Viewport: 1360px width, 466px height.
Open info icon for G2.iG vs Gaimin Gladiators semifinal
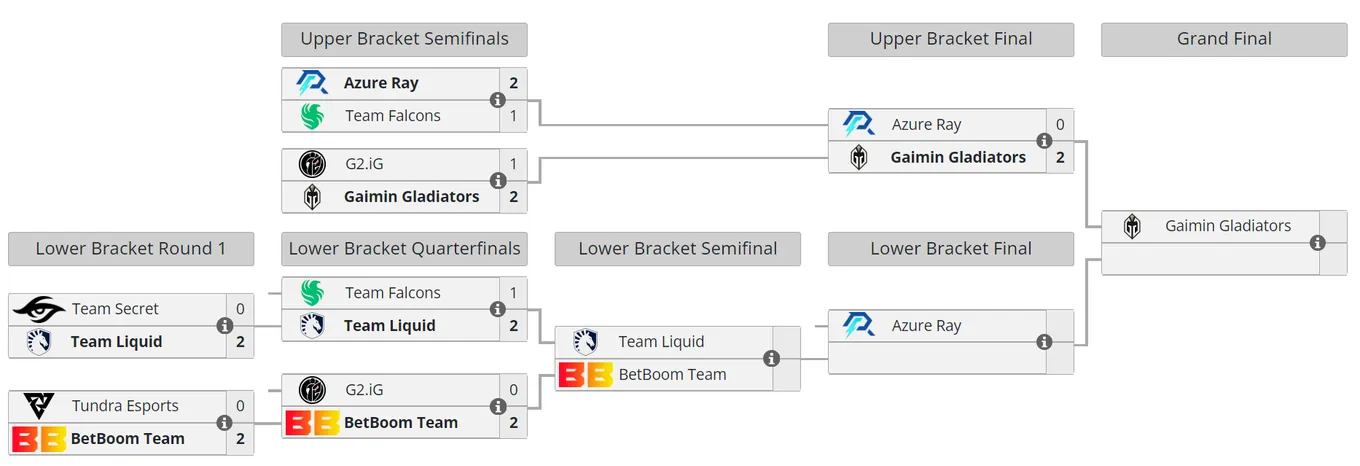coord(497,181)
